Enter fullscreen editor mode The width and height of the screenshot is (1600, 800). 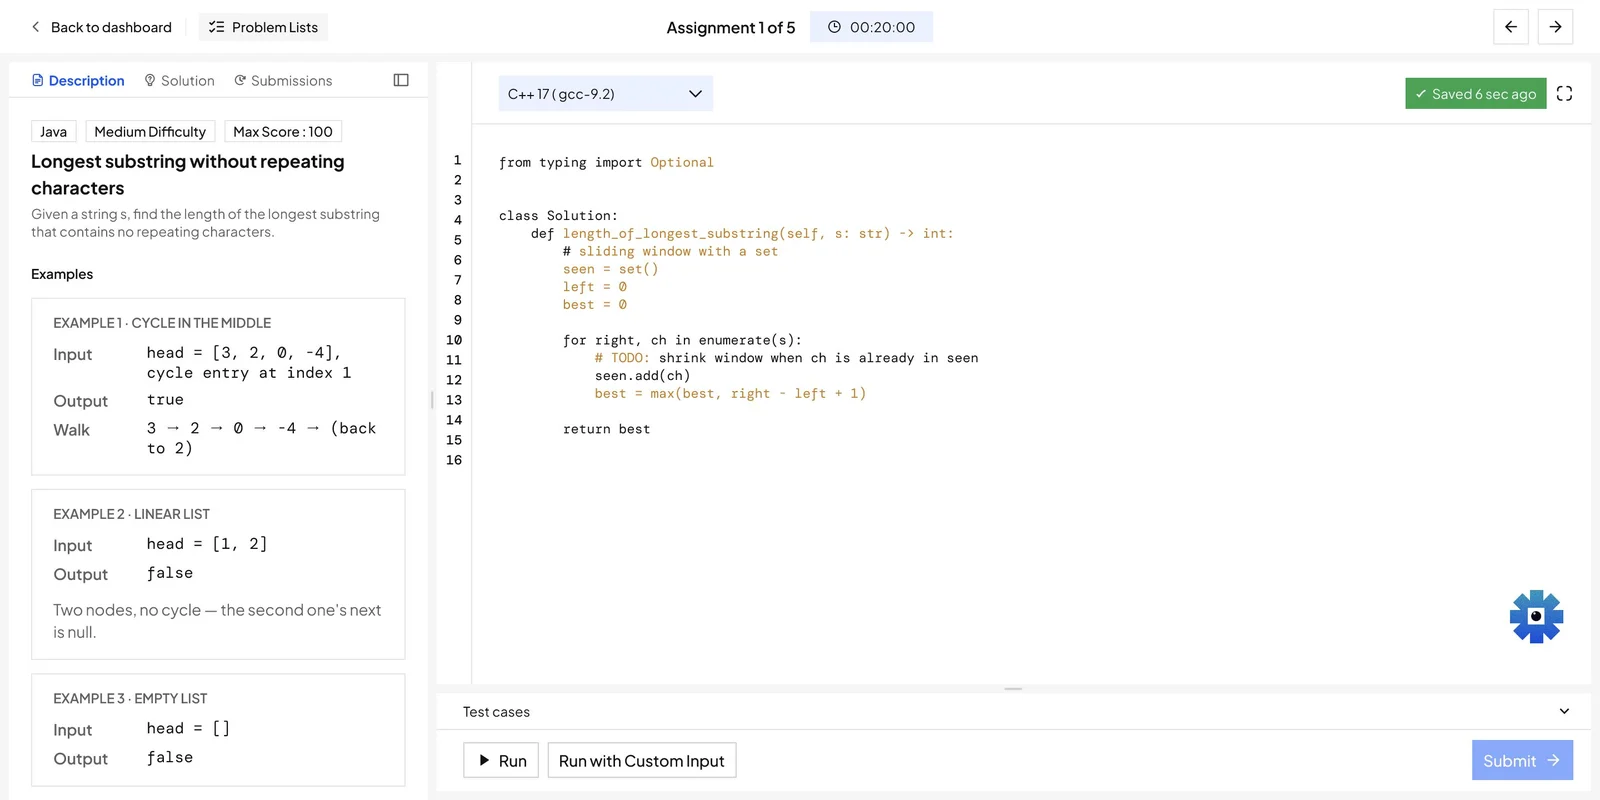(x=1564, y=93)
